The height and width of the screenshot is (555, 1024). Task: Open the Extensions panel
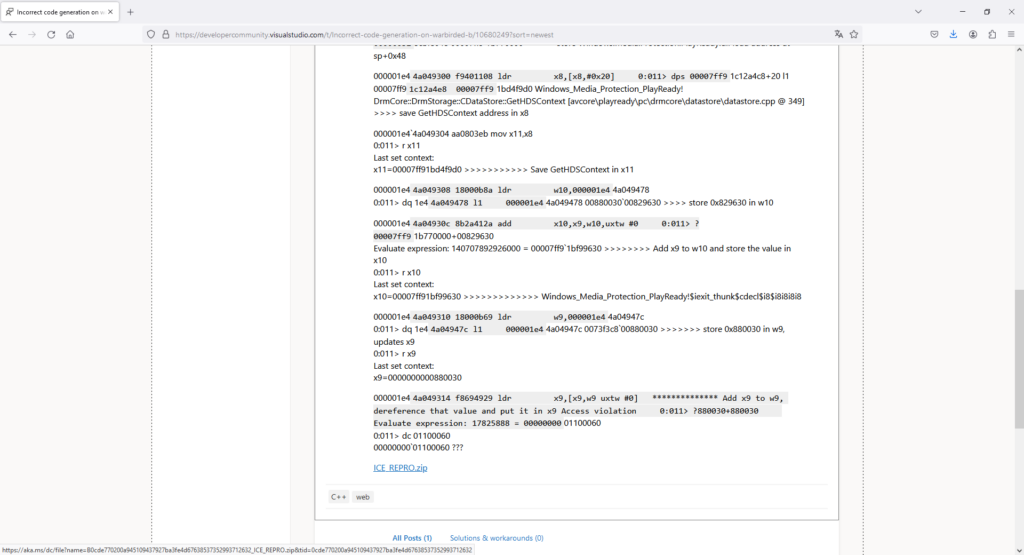click(x=992, y=34)
